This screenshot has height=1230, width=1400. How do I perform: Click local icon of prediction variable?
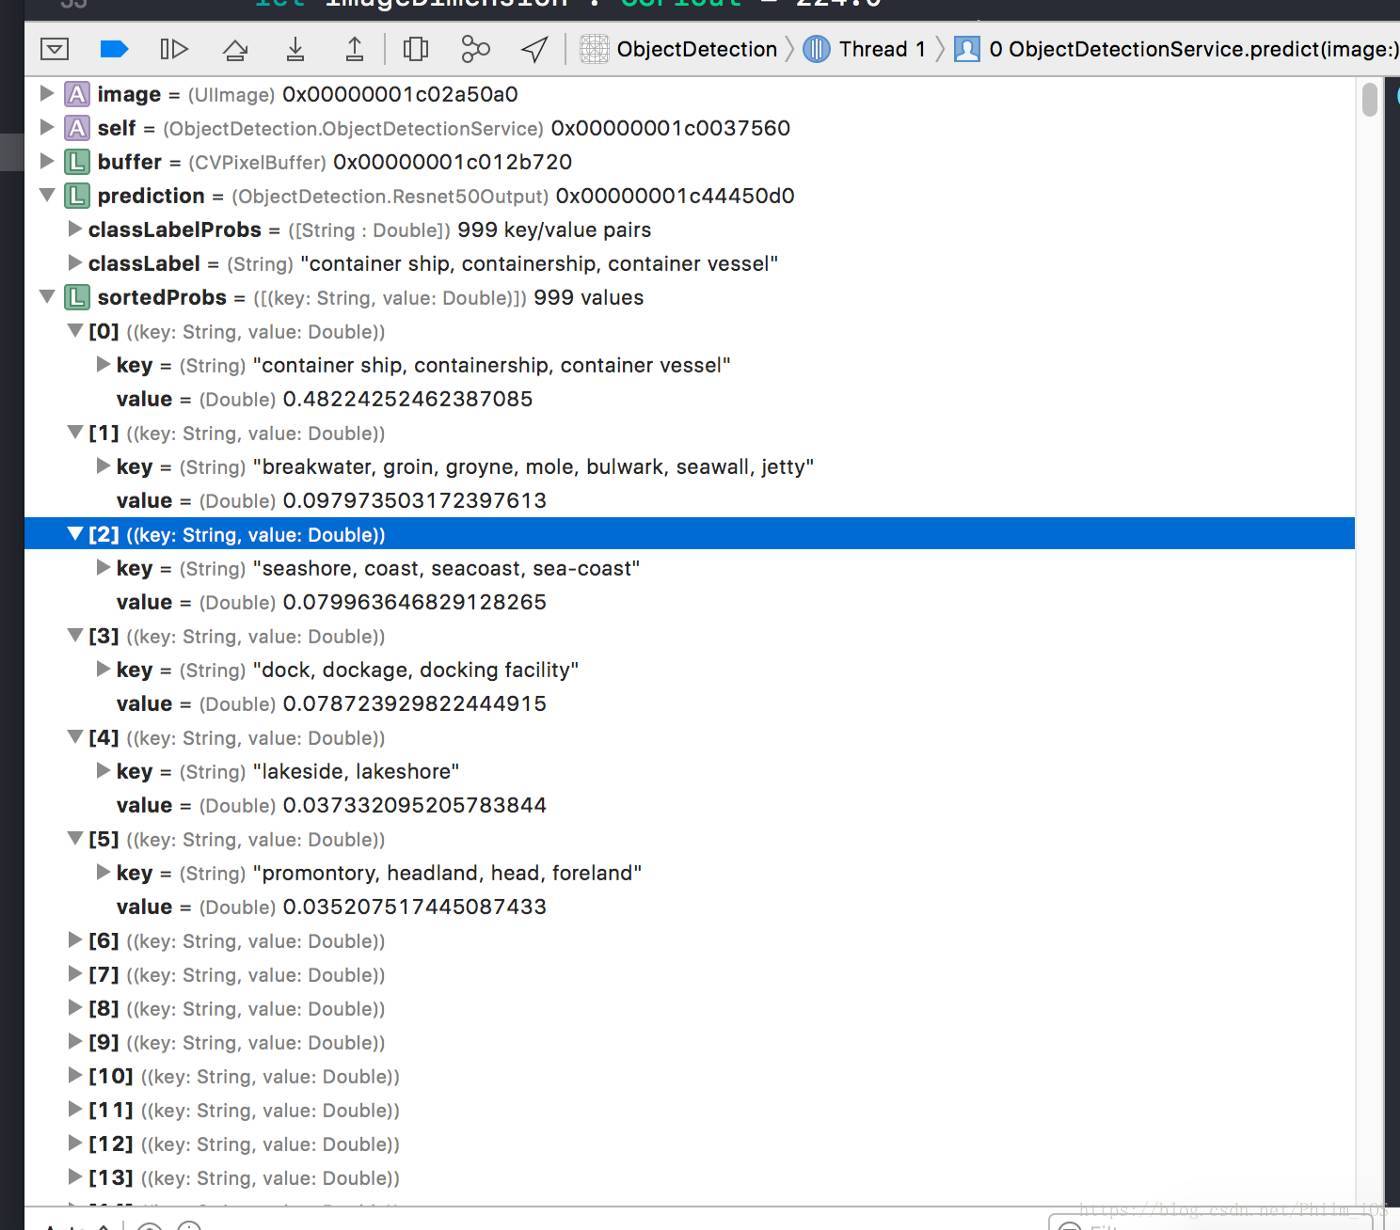click(x=77, y=195)
